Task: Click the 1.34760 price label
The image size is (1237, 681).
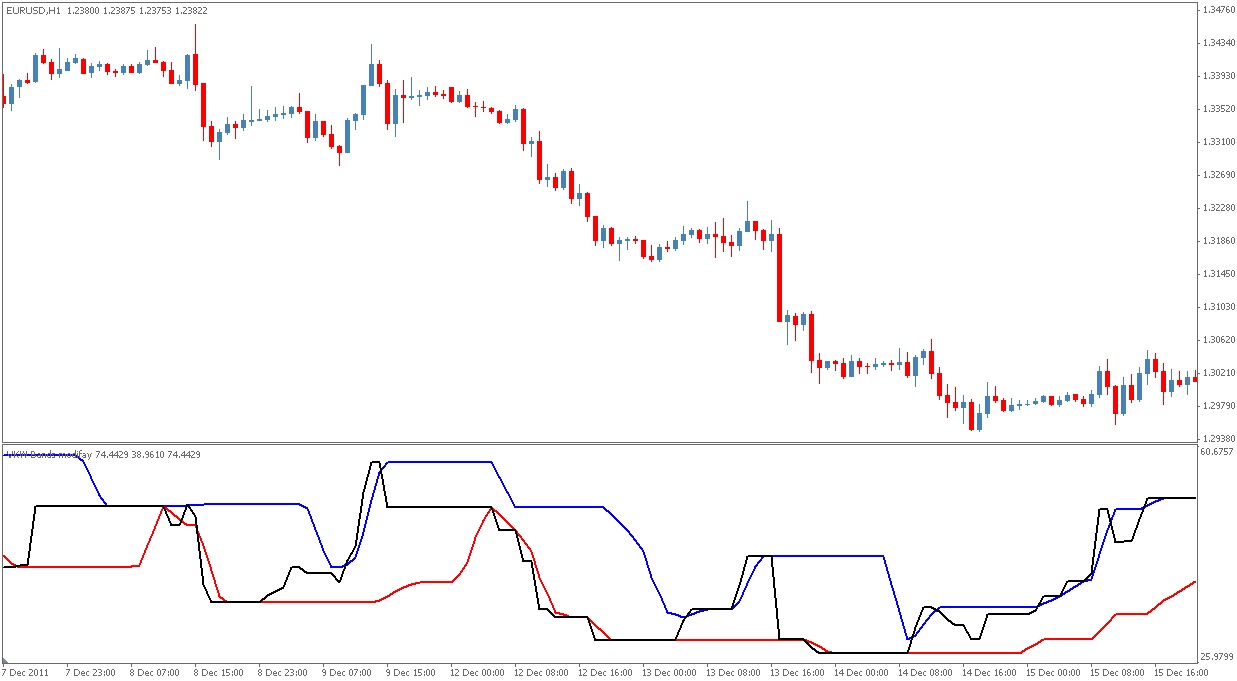Action: point(1219,10)
